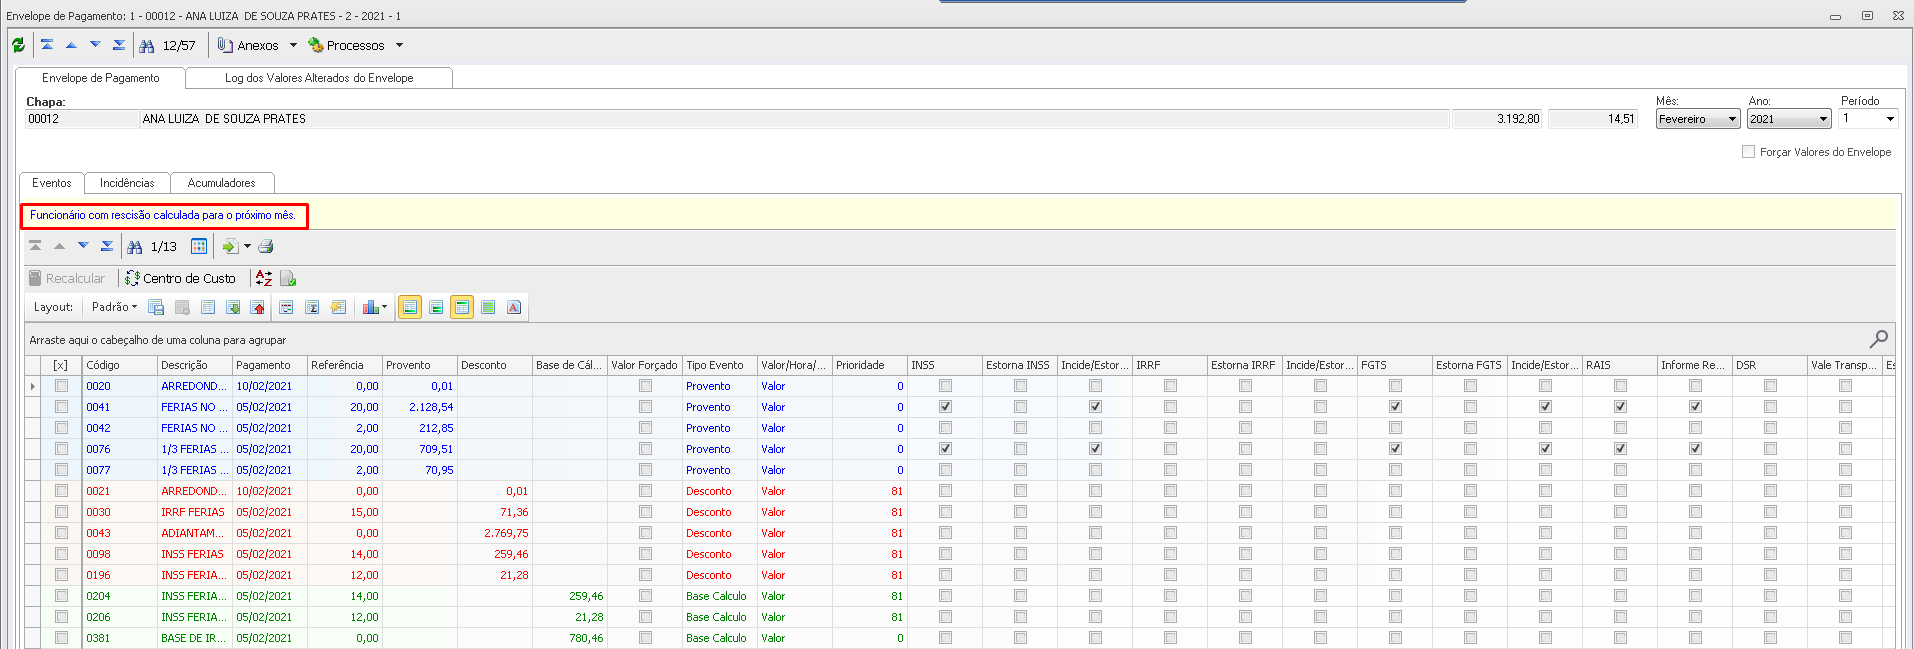This screenshot has width=1914, height=649.
Task: Switch to the Incidências tab
Action: point(127,183)
